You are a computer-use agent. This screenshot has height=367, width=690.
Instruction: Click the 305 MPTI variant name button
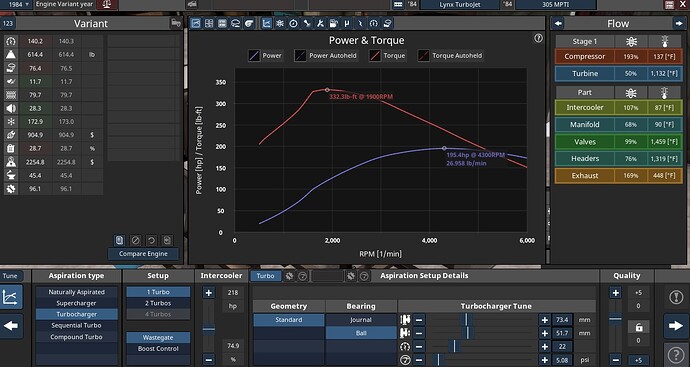pyautogui.click(x=556, y=4)
